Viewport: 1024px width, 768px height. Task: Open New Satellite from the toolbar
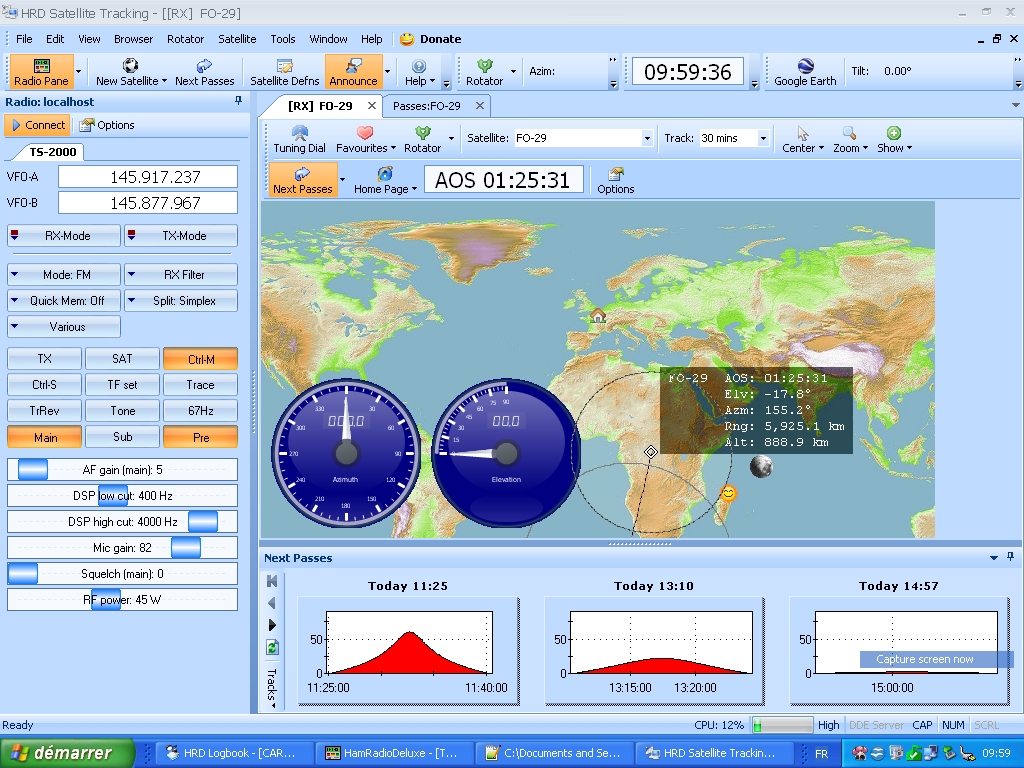click(x=131, y=72)
